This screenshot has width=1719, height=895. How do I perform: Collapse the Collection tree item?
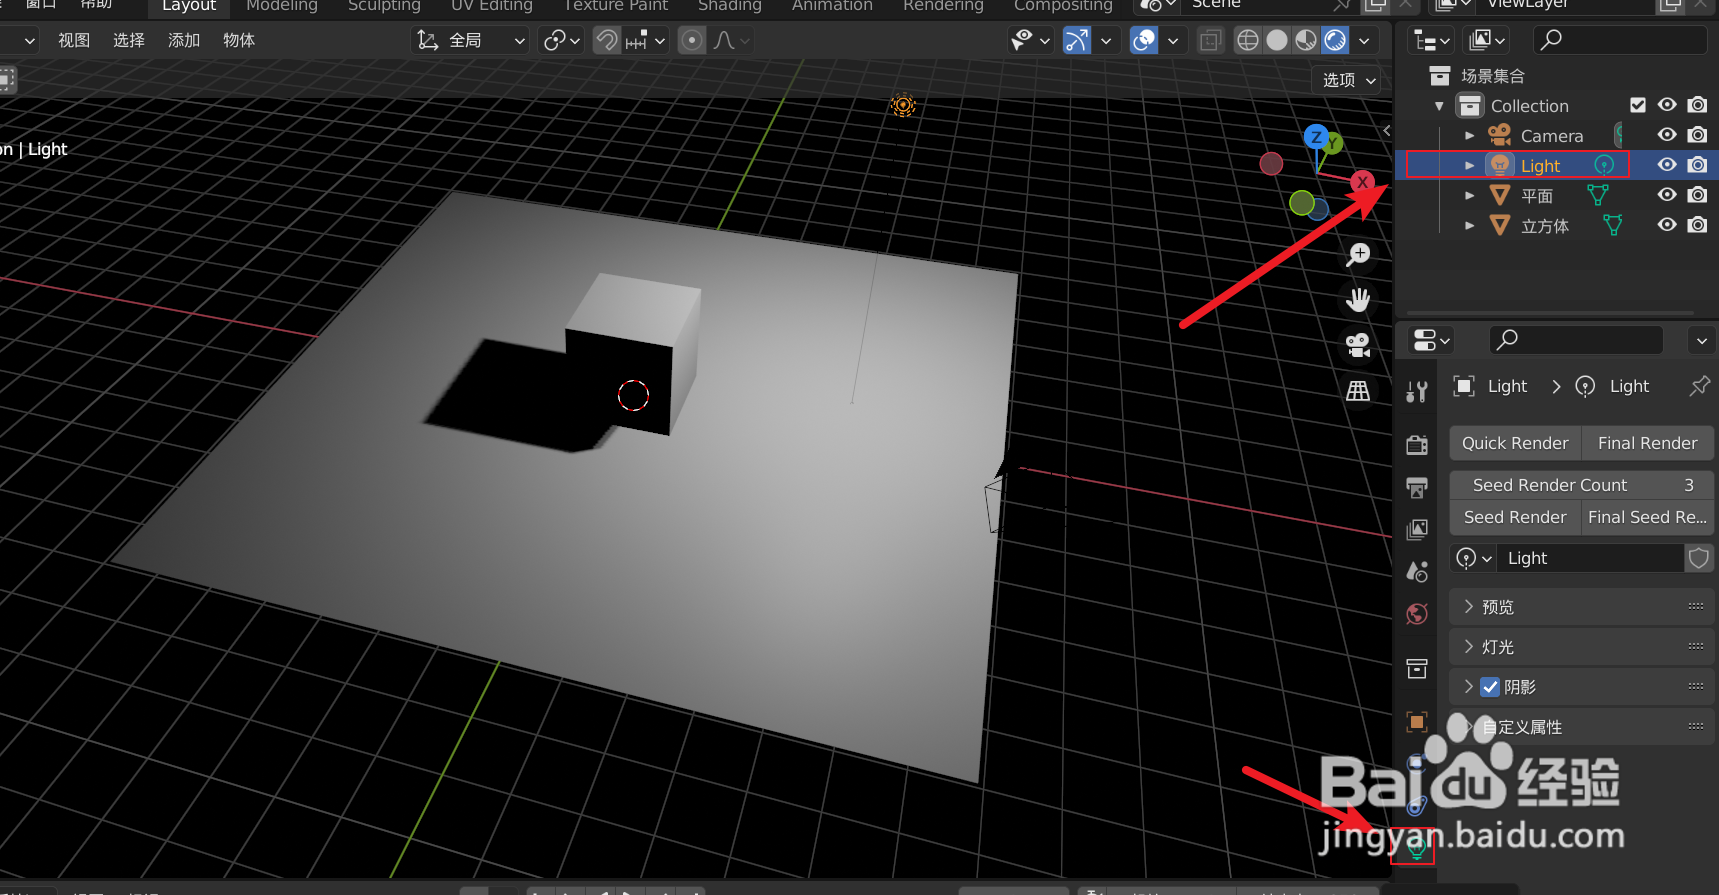point(1439,105)
